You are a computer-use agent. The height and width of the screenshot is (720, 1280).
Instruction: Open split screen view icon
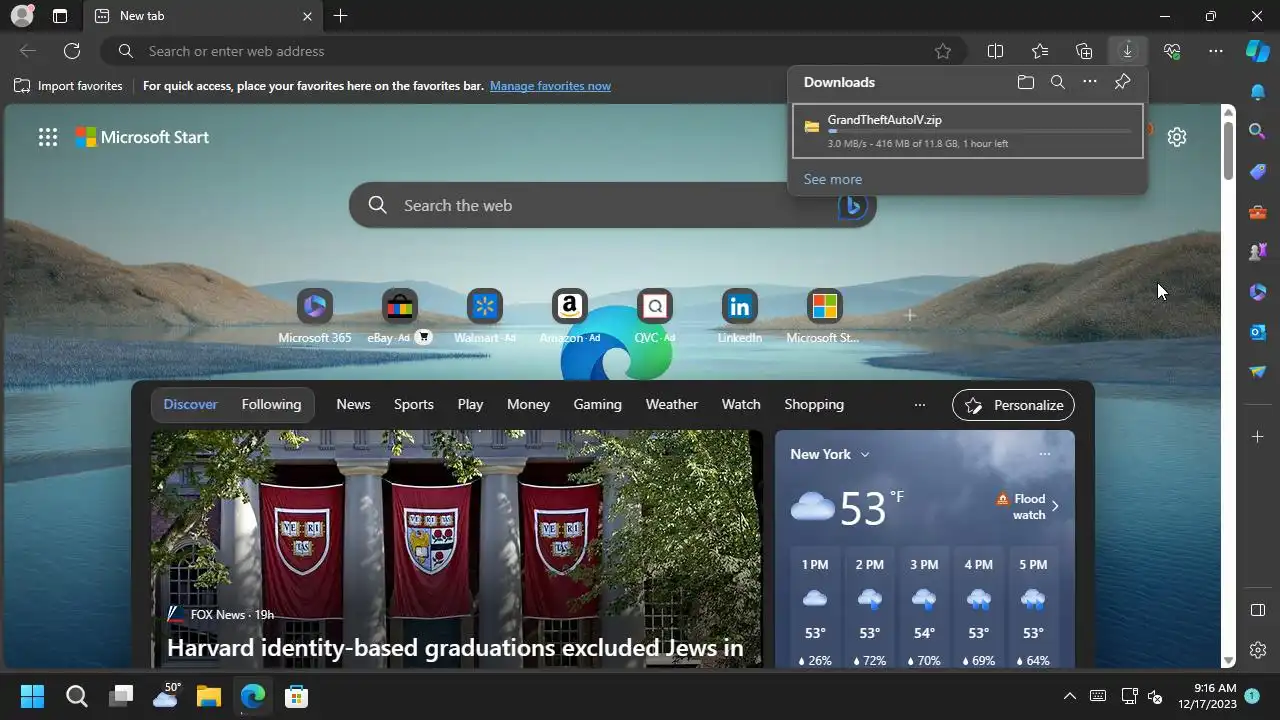point(995,51)
